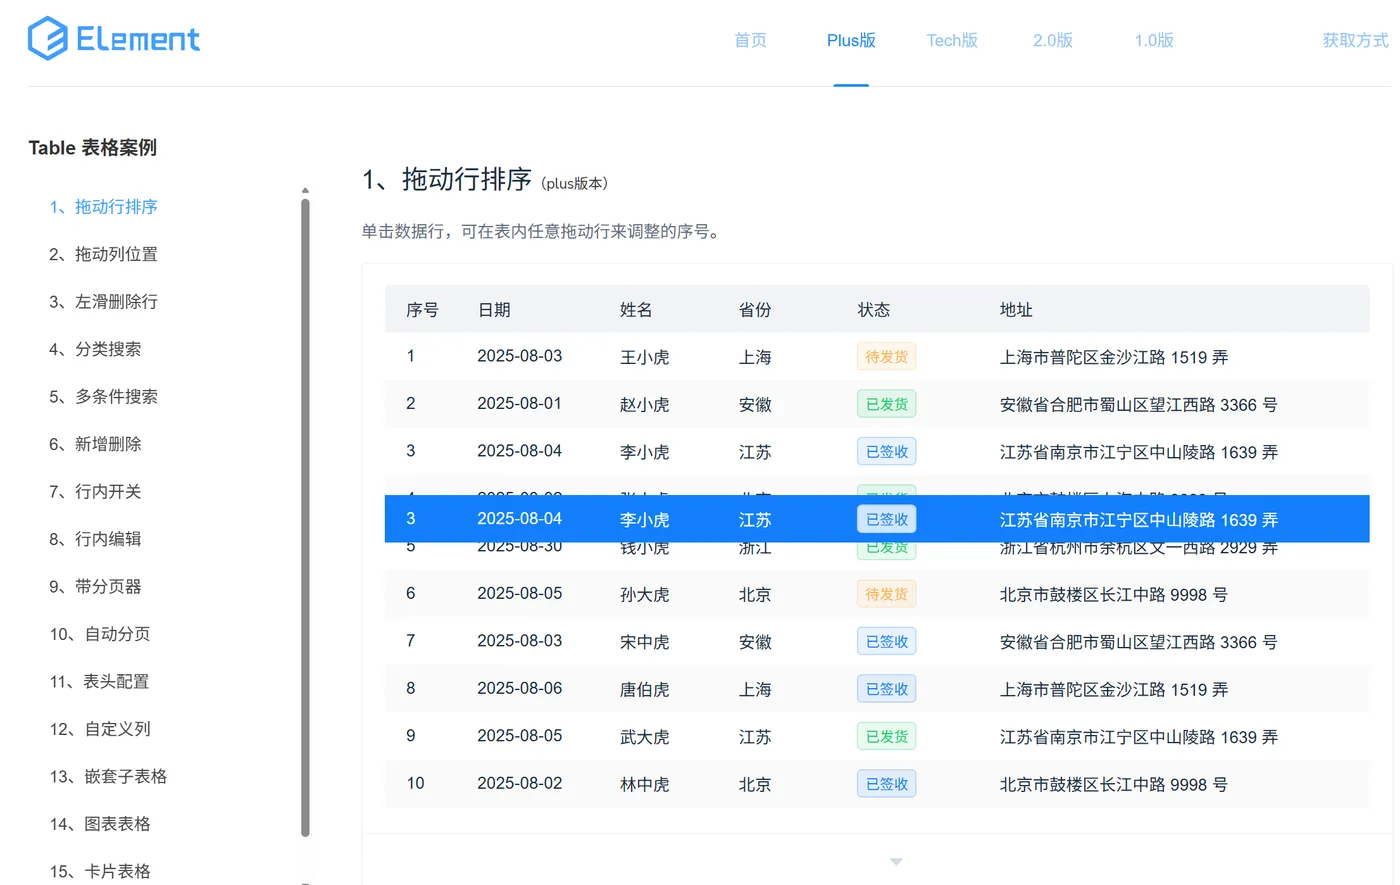Select row 6 with 孙大虎
This screenshot has height=885, width=1400.
[650, 593]
